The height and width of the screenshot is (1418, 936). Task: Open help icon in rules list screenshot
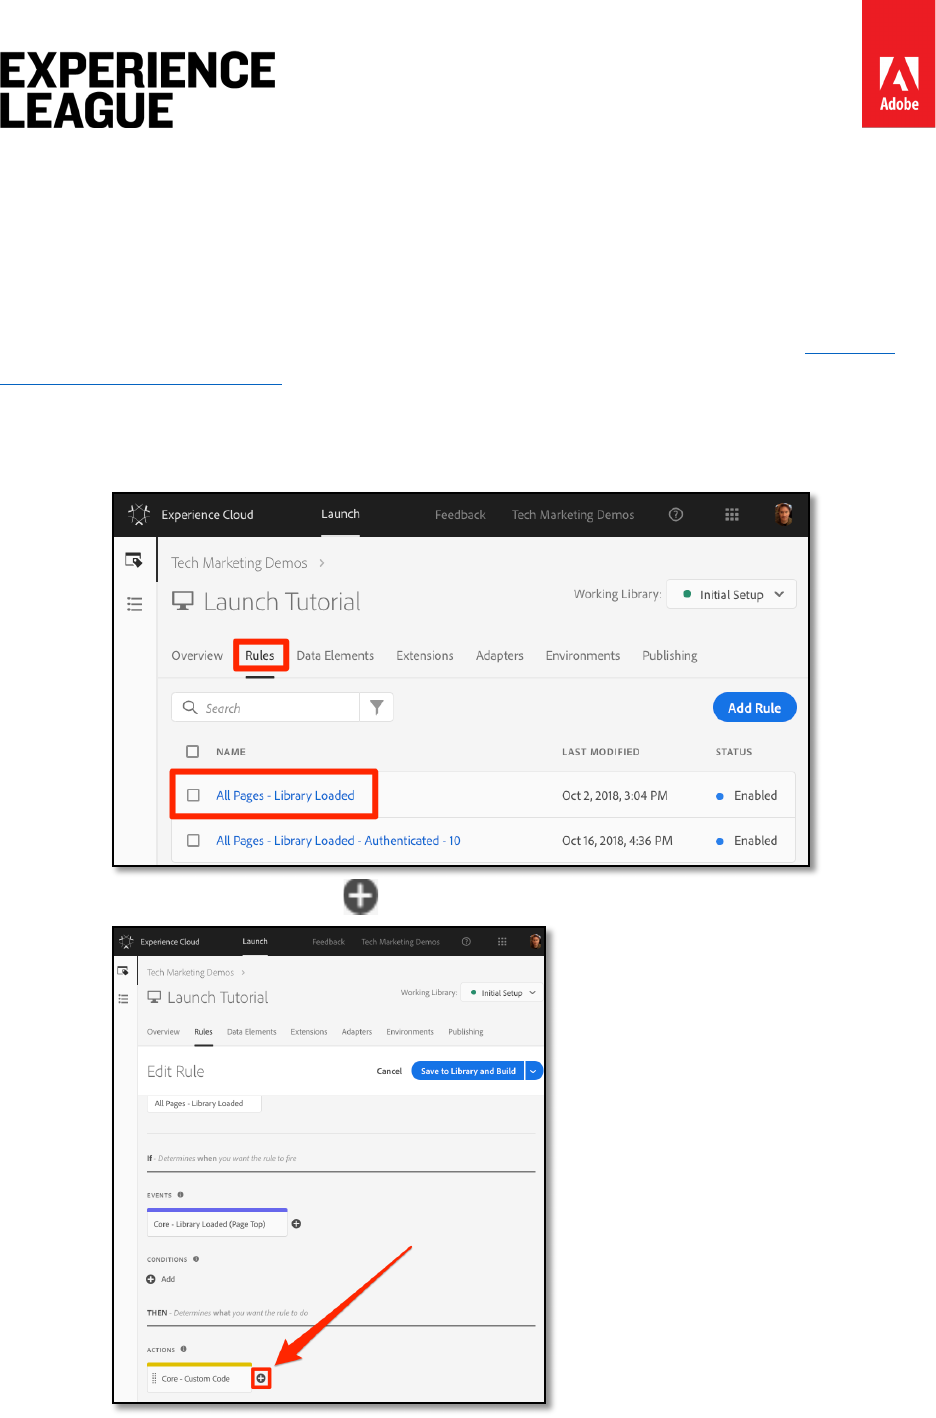click(x=676, y=514)
